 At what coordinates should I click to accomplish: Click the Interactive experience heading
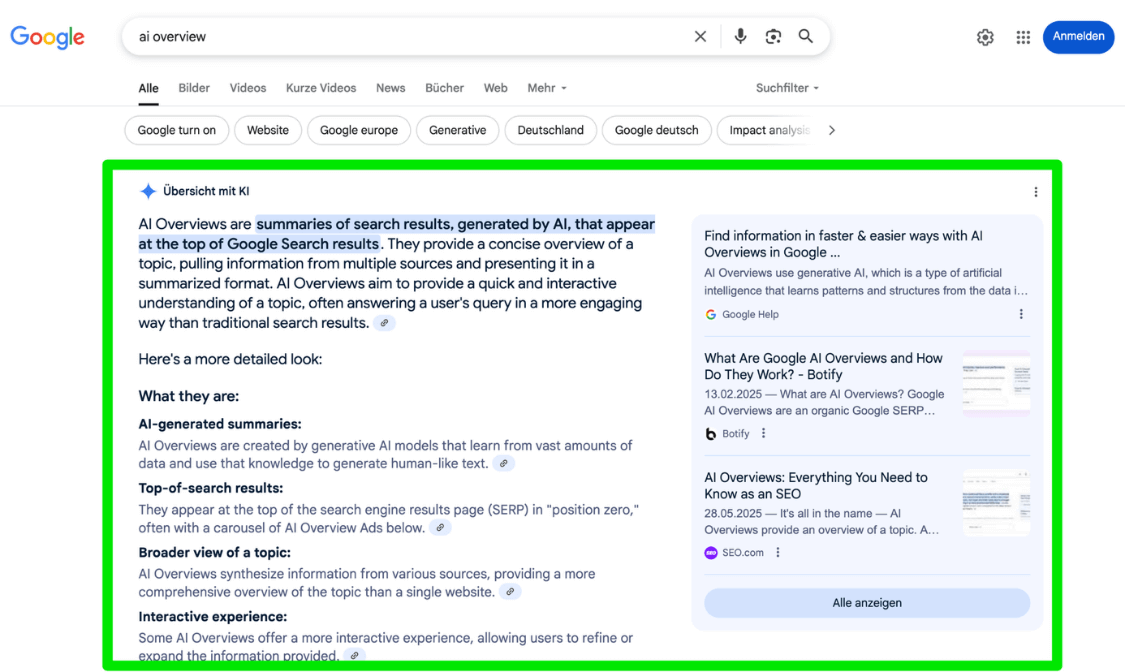212,617
